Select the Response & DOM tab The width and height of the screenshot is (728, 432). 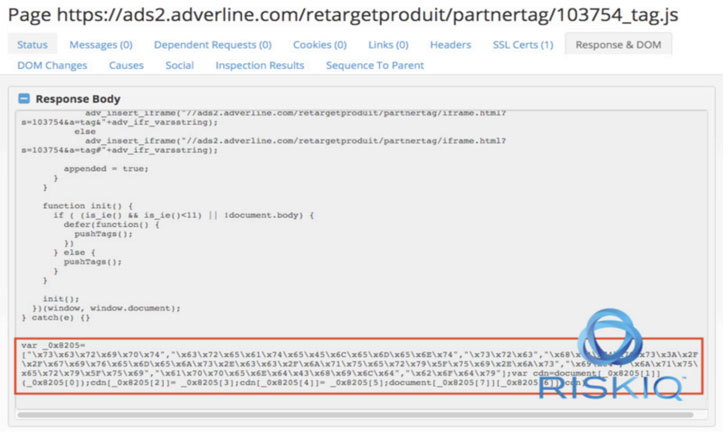tap(618, 45)
